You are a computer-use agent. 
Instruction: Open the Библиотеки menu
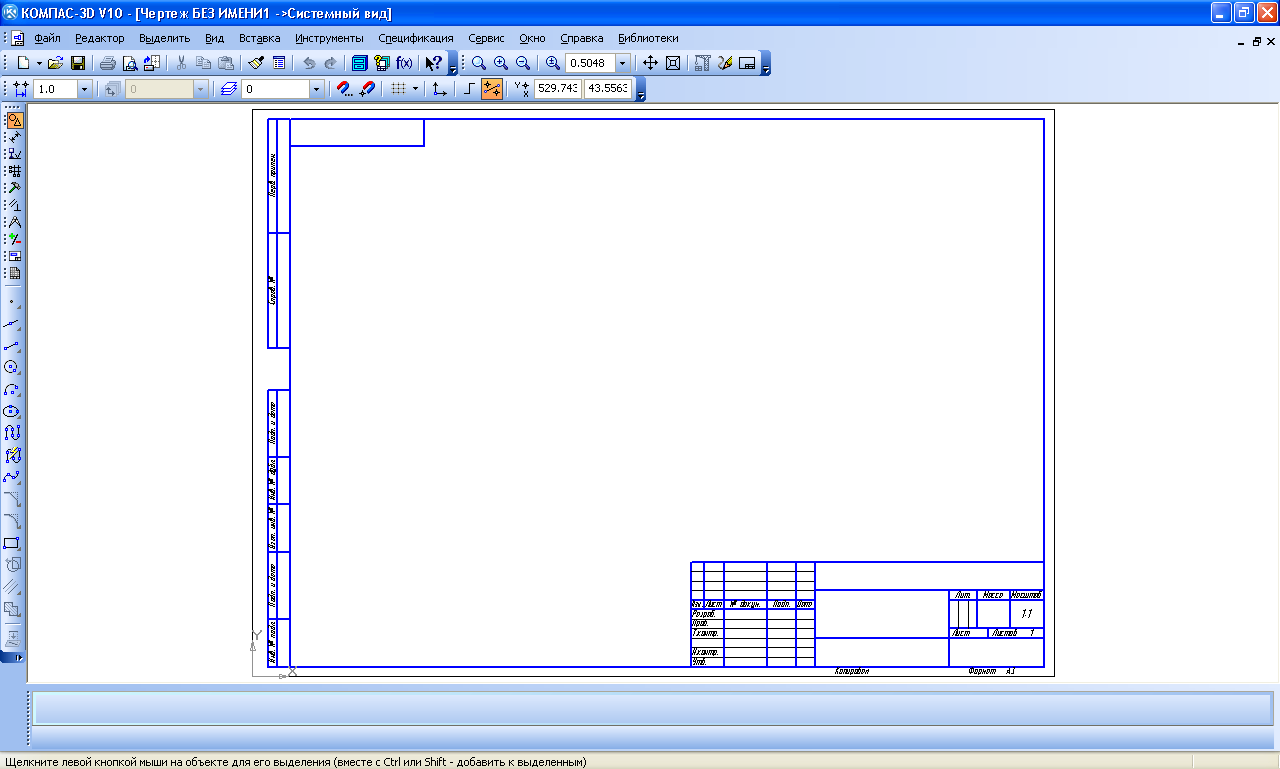(648, 38)
